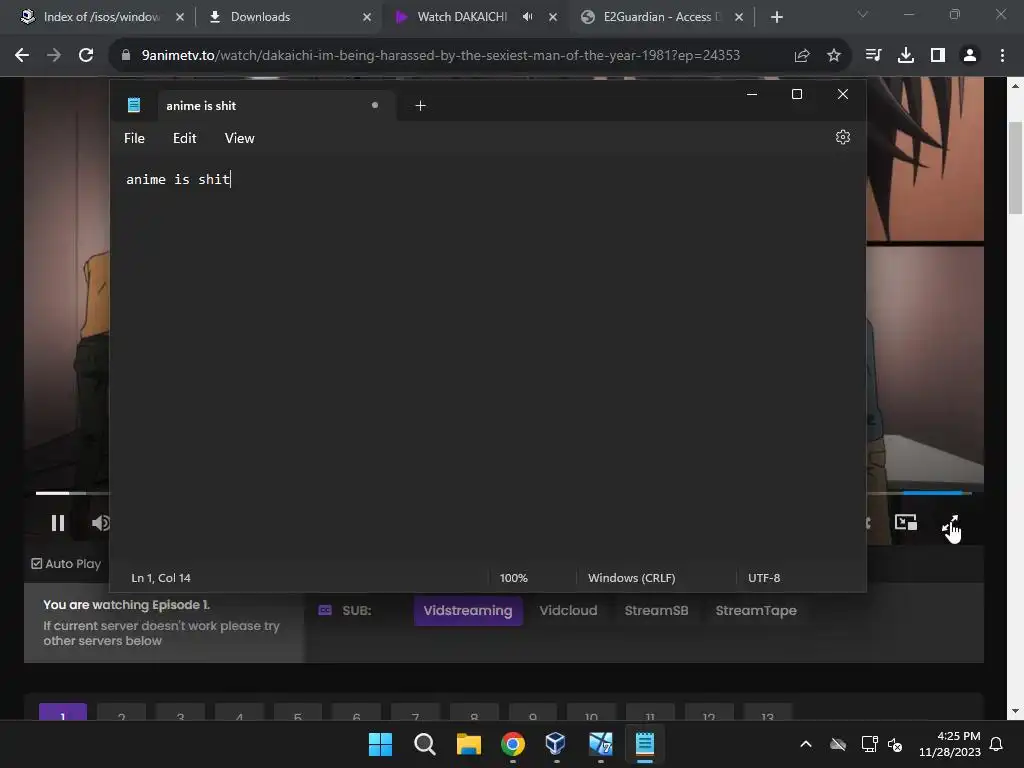Viewport: 1024px width, 768px height.
Task: Mute the DAKAICHI tab audio icon
Action: coord(528,17)
